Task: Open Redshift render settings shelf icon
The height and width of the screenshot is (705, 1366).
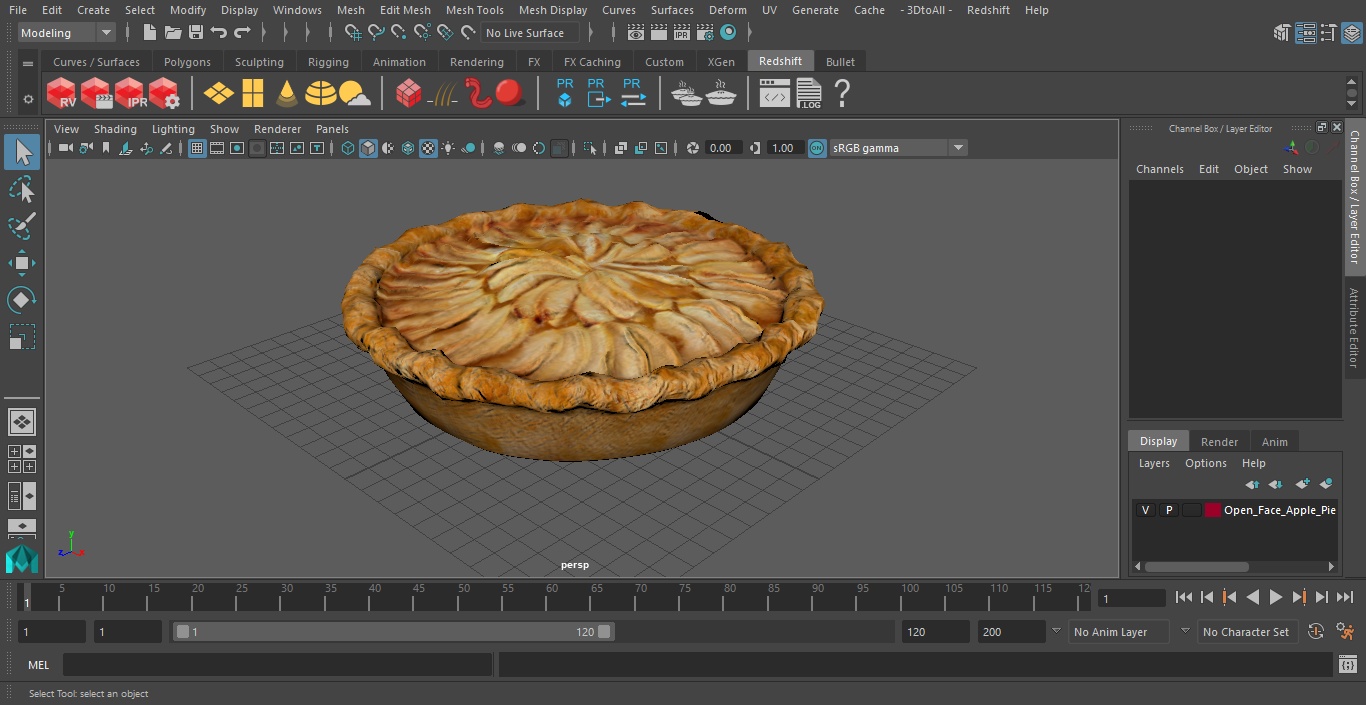Action: (x=164, y=94)
